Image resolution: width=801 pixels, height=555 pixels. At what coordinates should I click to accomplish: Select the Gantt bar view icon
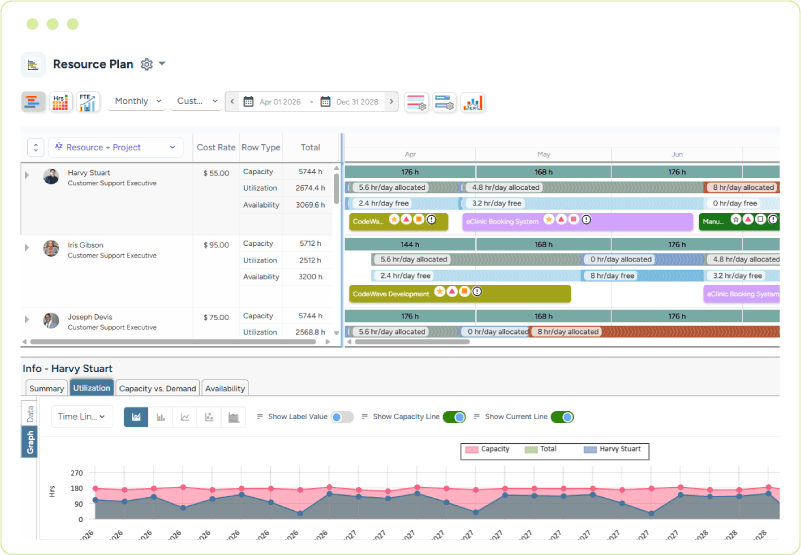click(33, 102)
